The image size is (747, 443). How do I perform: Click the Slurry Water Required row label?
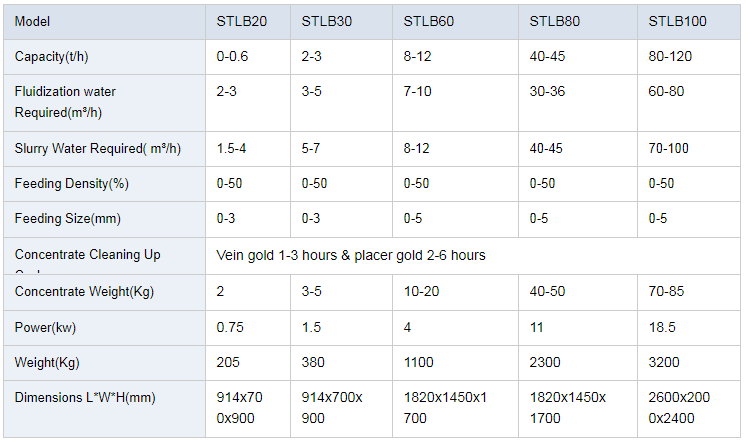point(98,149)
